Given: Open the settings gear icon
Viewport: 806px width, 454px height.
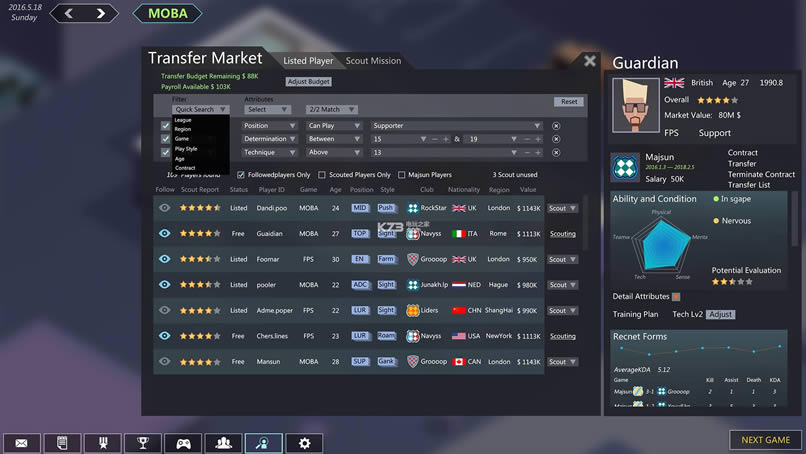Looking at the screenshot, I should tap(304, 443).
